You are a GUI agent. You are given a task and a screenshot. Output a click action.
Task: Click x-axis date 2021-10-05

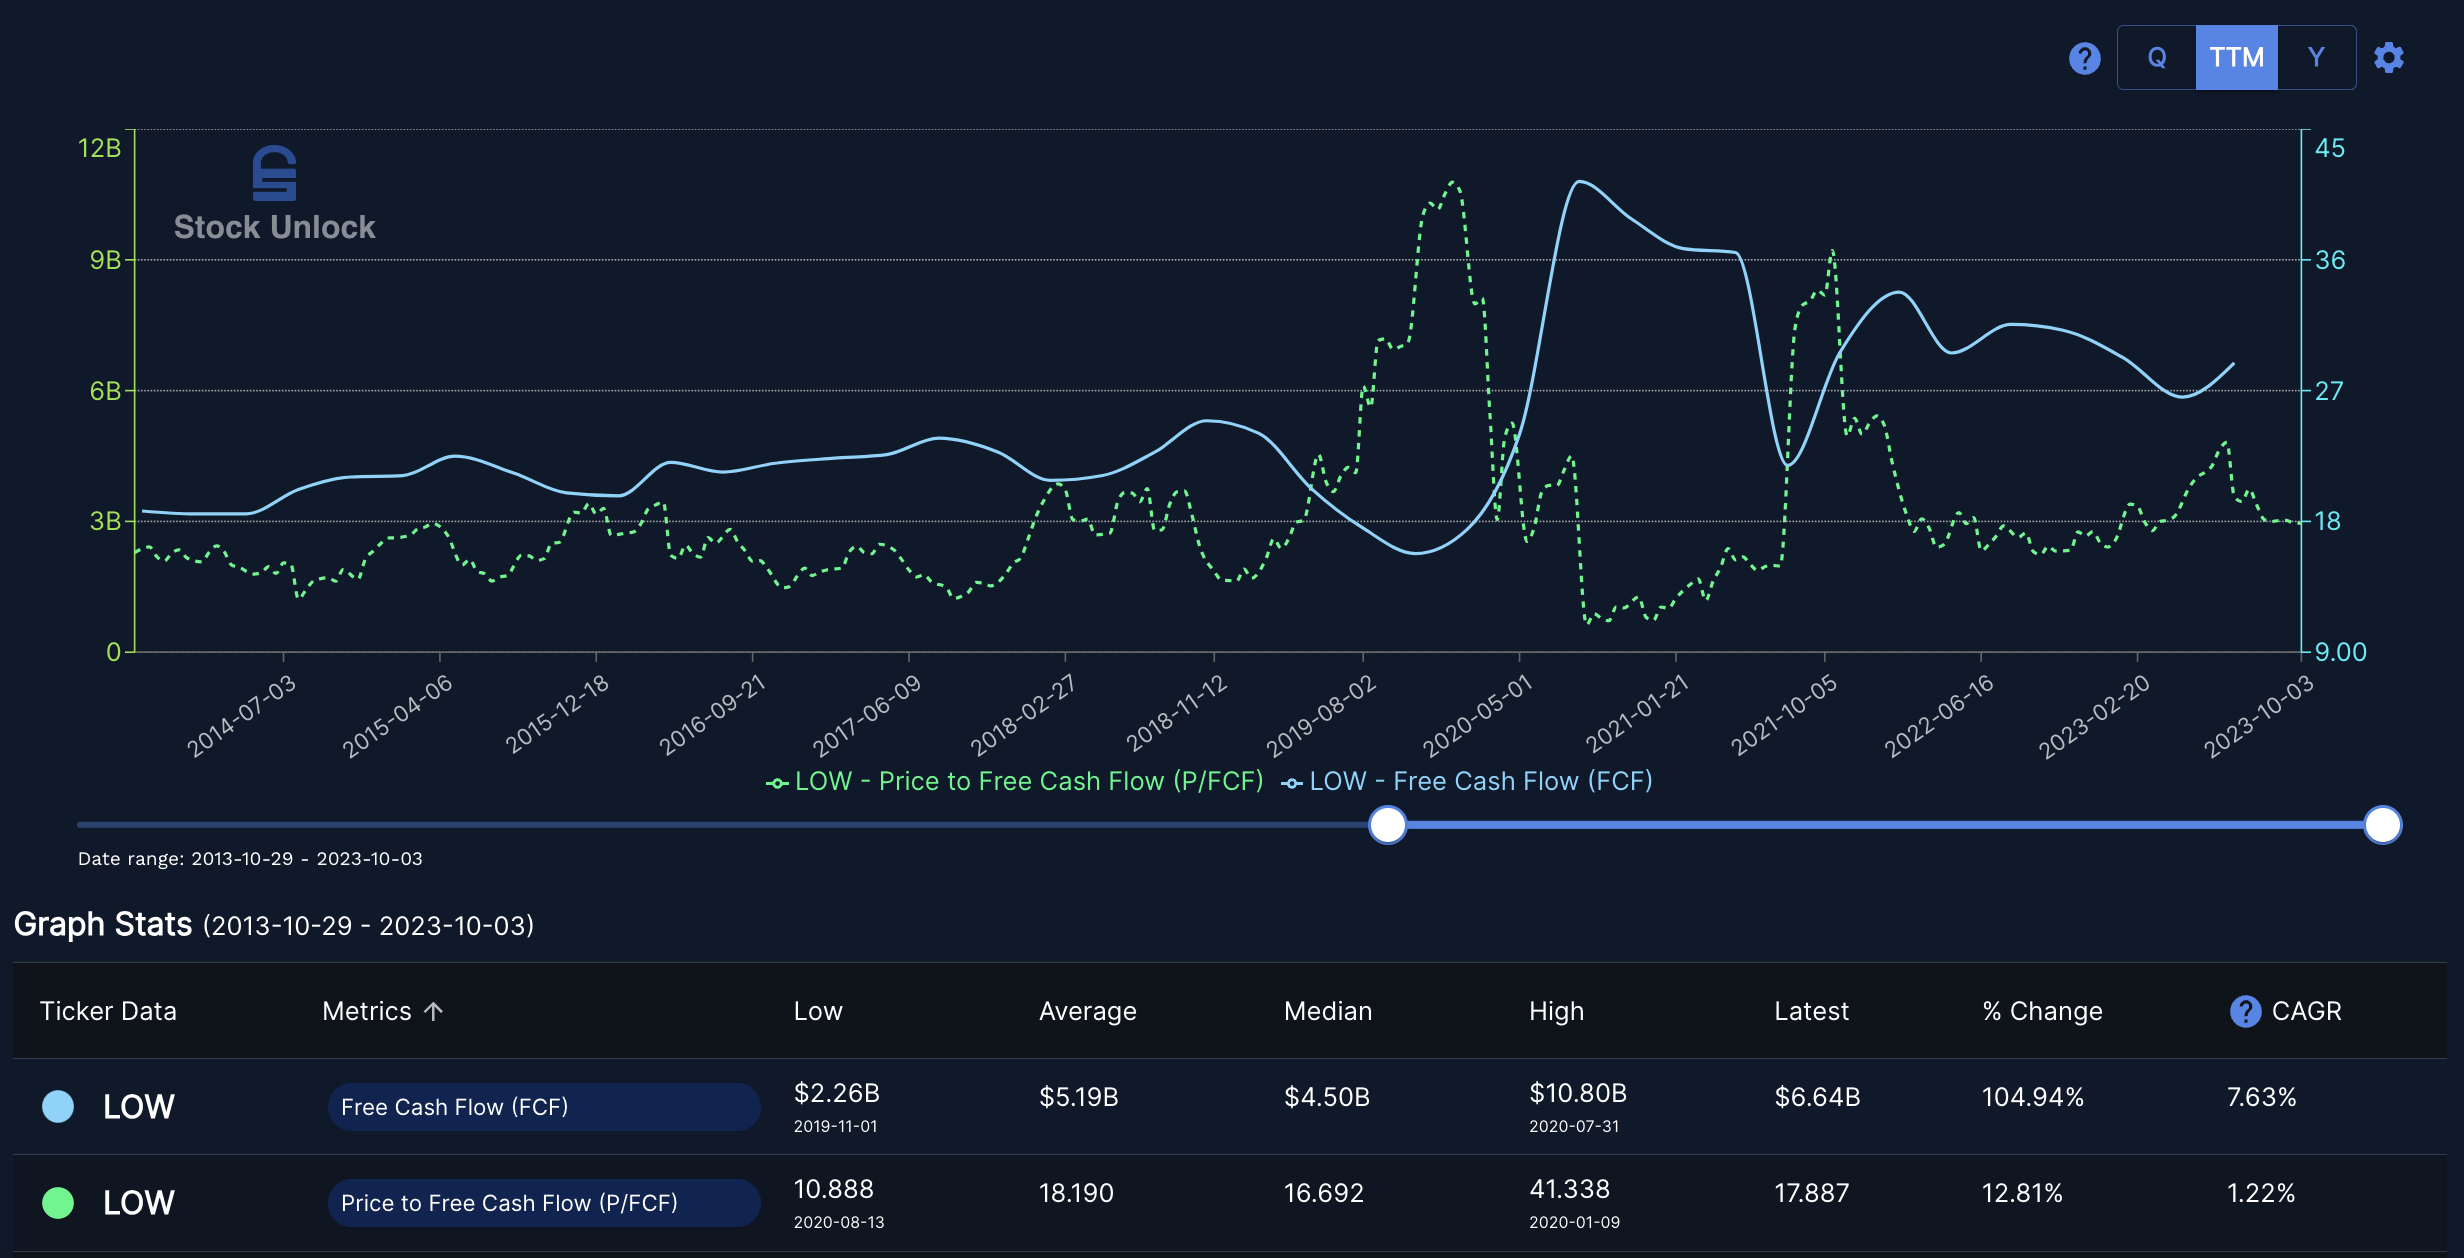coord(1784,716)
